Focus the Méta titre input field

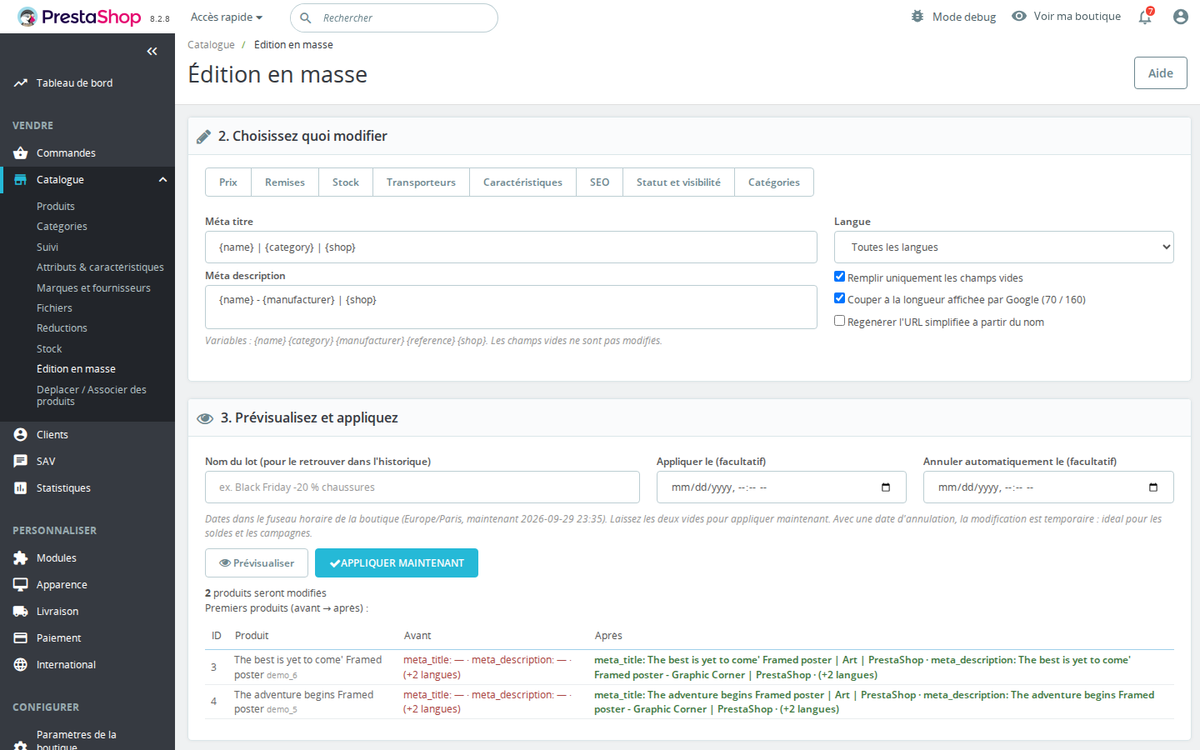511,247
